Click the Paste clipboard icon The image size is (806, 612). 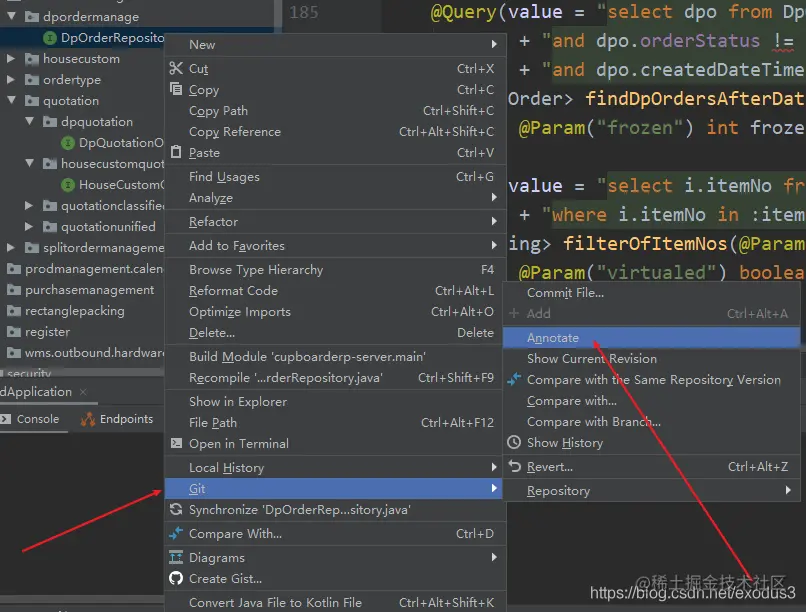click(176, 152)
